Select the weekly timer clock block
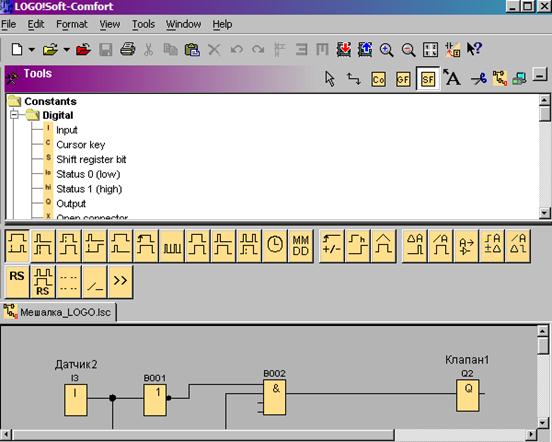552x442 pixels. tap(275, 245)
